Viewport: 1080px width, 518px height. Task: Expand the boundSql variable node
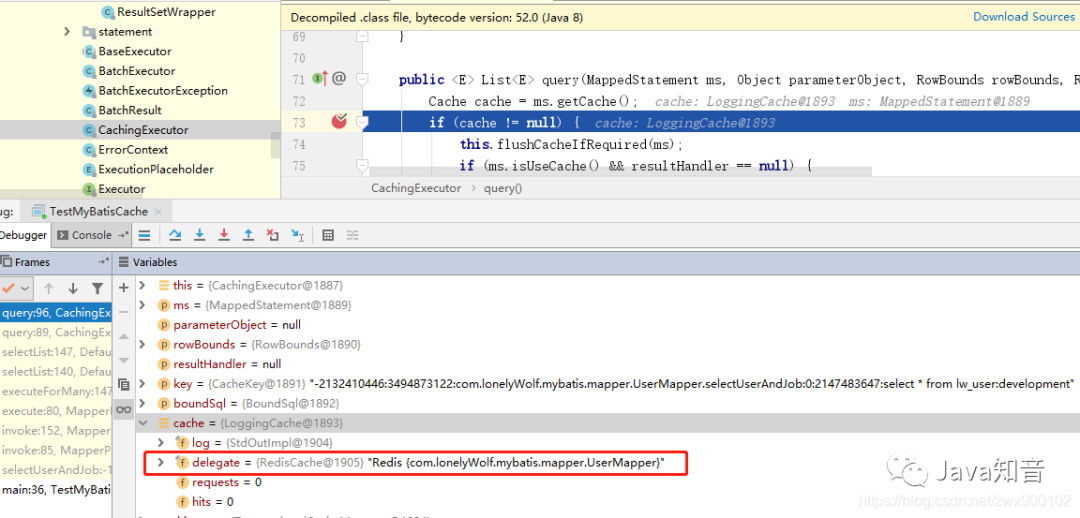pyautogui.click(x=143, y=403)
